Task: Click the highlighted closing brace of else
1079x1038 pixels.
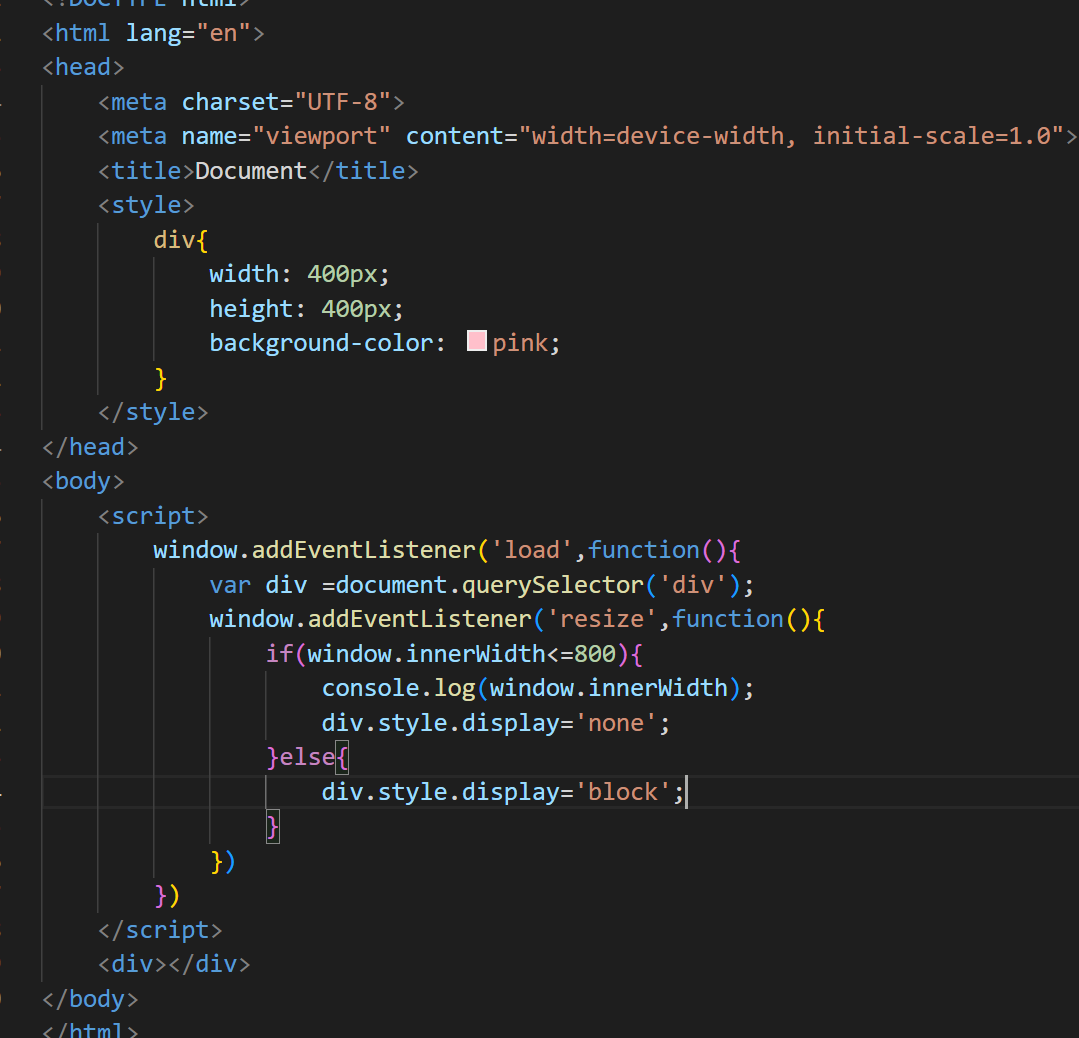Action: point(273,826)
